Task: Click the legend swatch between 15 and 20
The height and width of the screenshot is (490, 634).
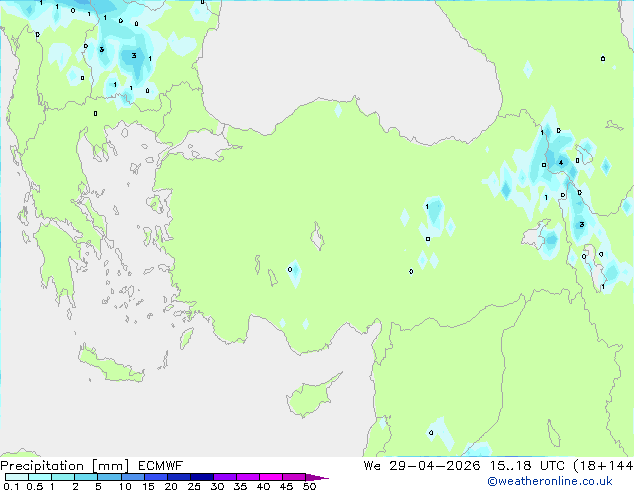Action: 156,477
